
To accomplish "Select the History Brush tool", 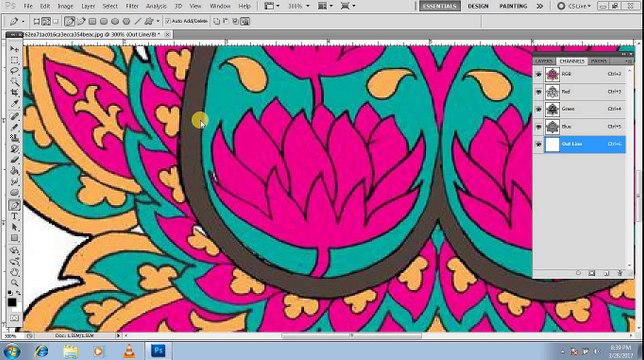I will 14,149.
